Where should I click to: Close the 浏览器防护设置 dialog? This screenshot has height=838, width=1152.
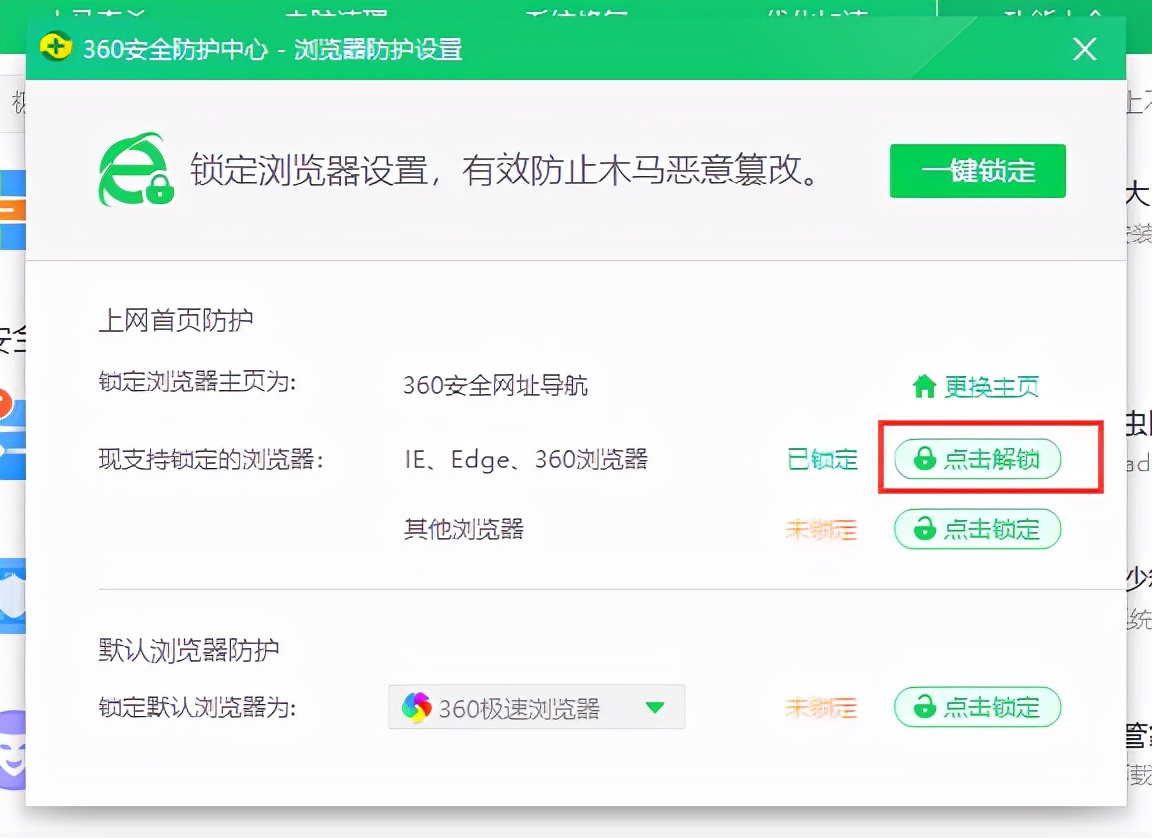(1084, 48)
